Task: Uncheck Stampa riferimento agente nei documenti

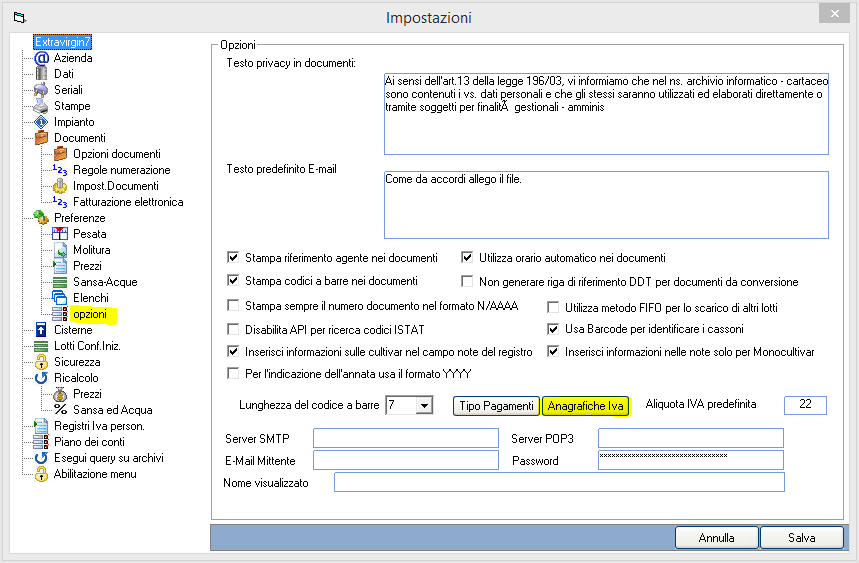Action: [233, 257]
